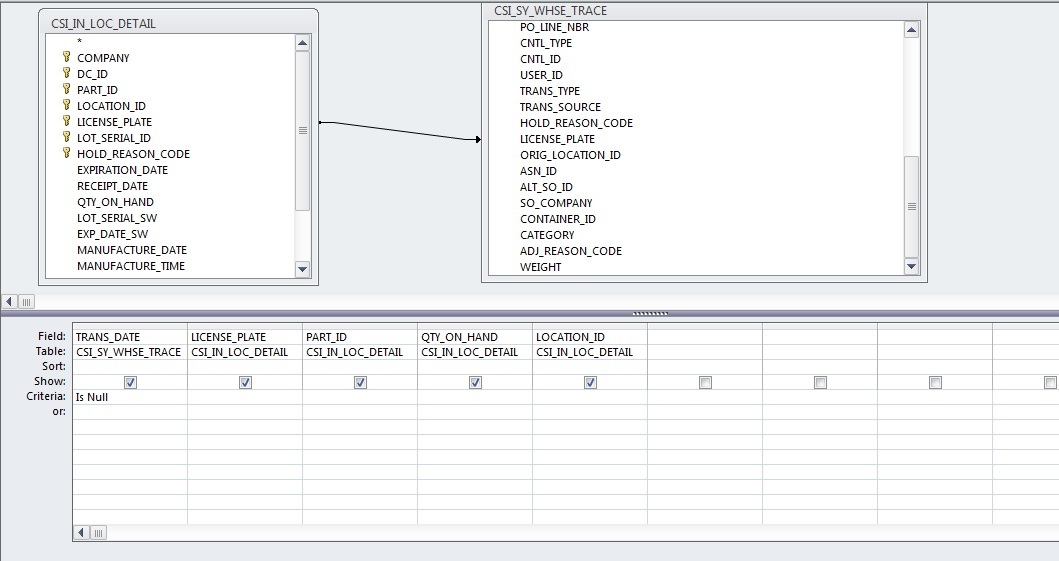Image resolution: width=1059 pixels, height=561 pixels.
Task: Toggle Show checkbox for PART_ID column
Action: coord(360,382)
